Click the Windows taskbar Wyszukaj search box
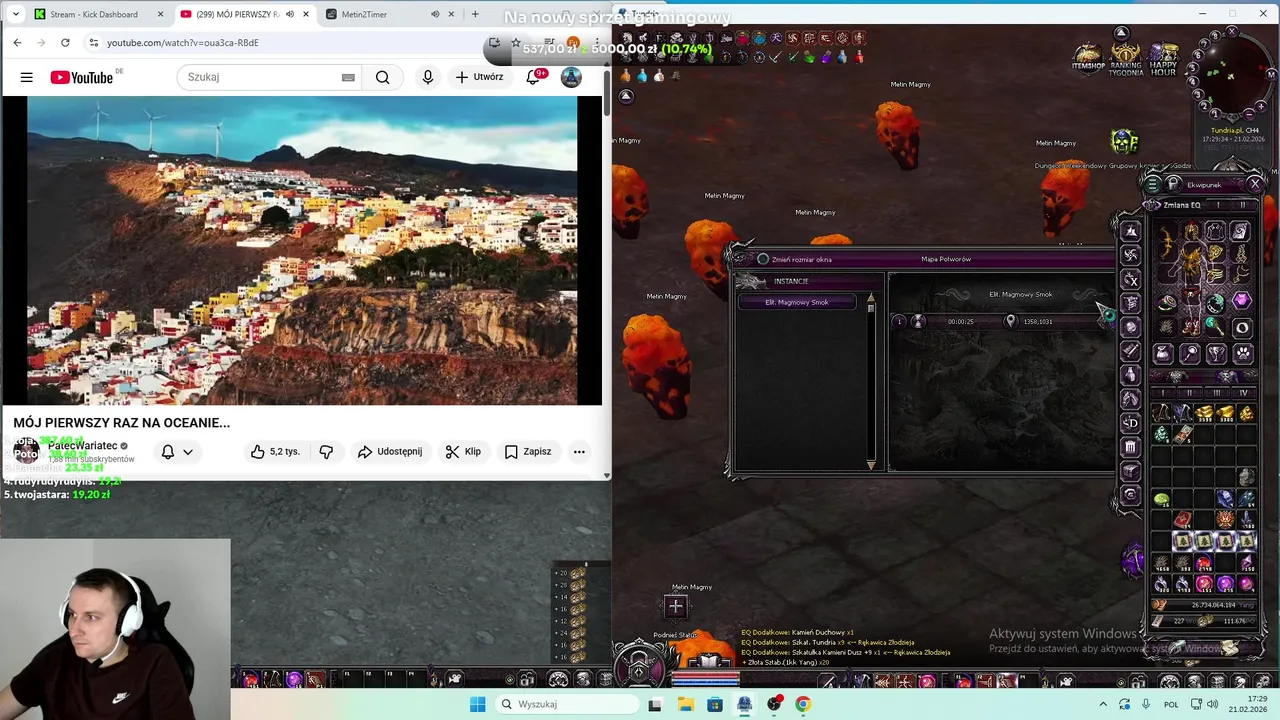Viewport: 1280px width, 720px height. (x=567, y=704)
